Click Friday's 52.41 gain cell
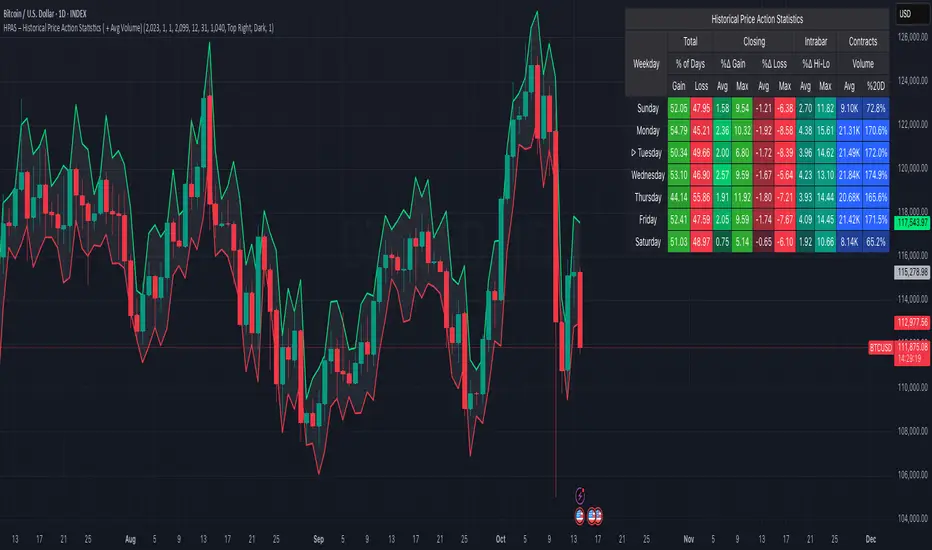932x550 pixels. pyautogui.click(x=679, y=219)
